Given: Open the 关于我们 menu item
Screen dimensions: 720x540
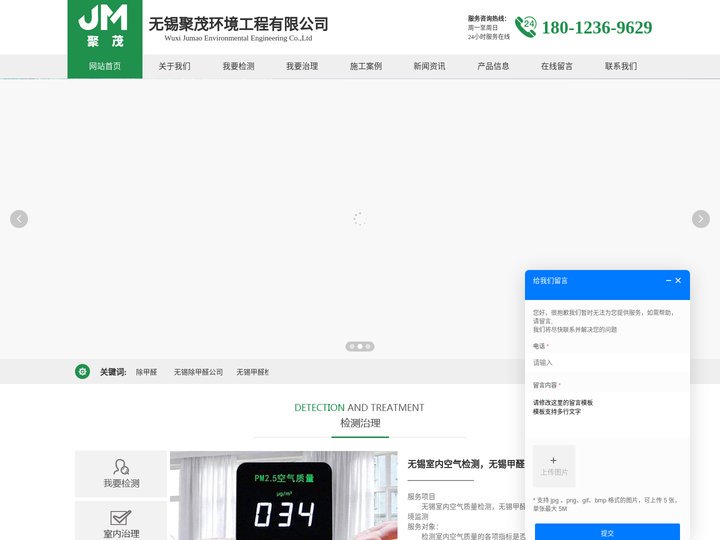Looking at the screenshot, I should pyautogui.click(x=174, y=66).
